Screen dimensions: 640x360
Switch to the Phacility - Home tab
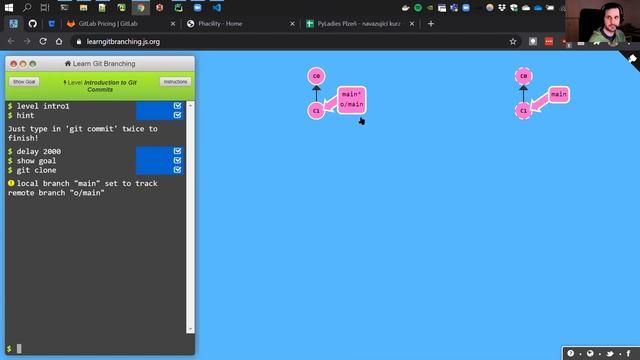241,24
